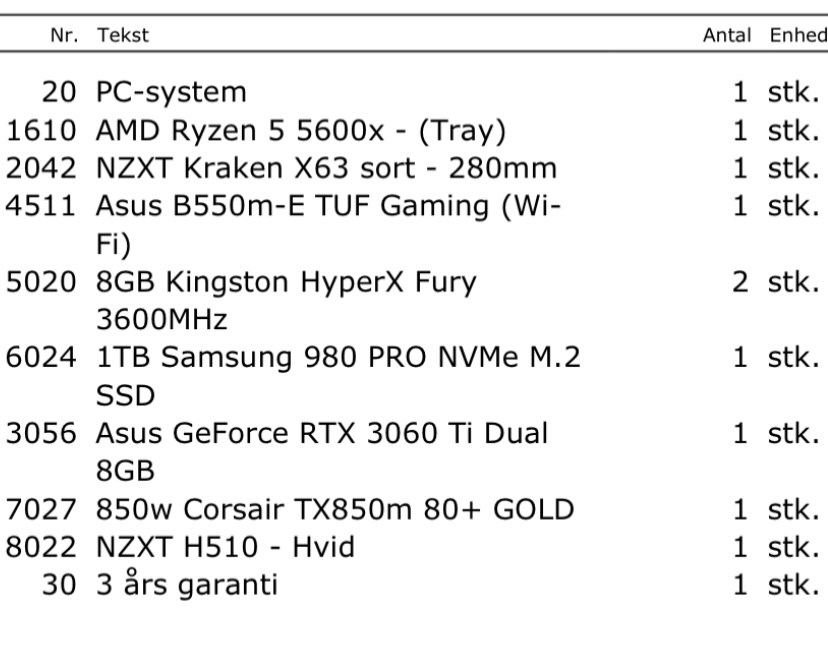Select the NZXT H510 - Hvid row
The height and width of the screenshot is (650, 828).
[225, 548]
